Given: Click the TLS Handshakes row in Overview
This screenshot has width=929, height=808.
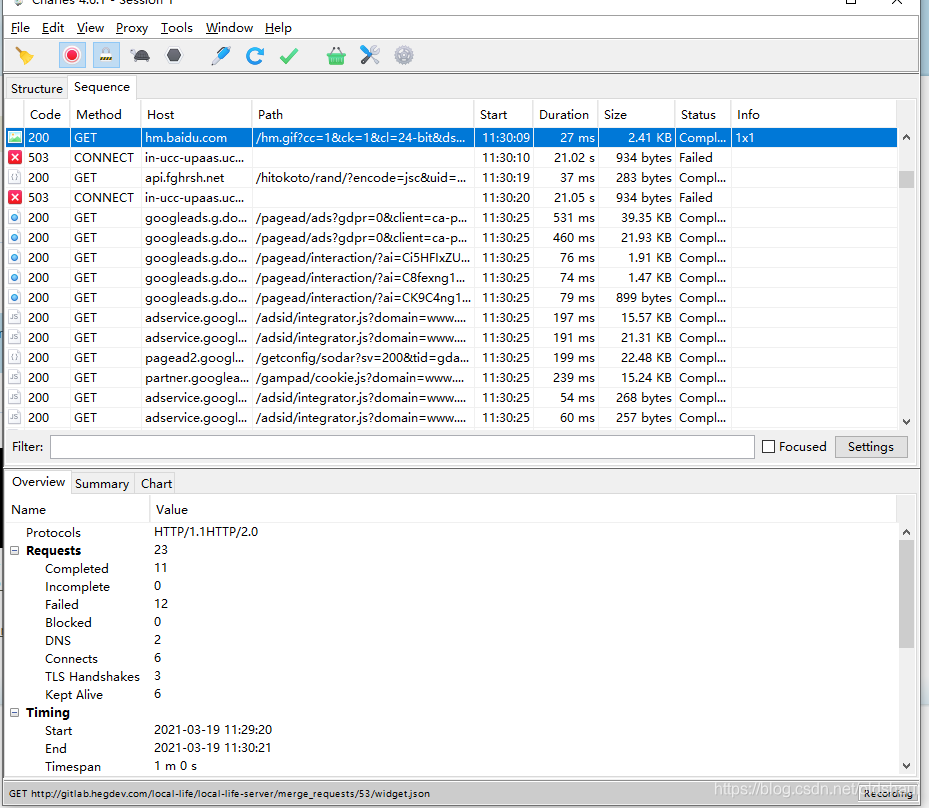Looking at the screenshot, I should pos(450,676).
